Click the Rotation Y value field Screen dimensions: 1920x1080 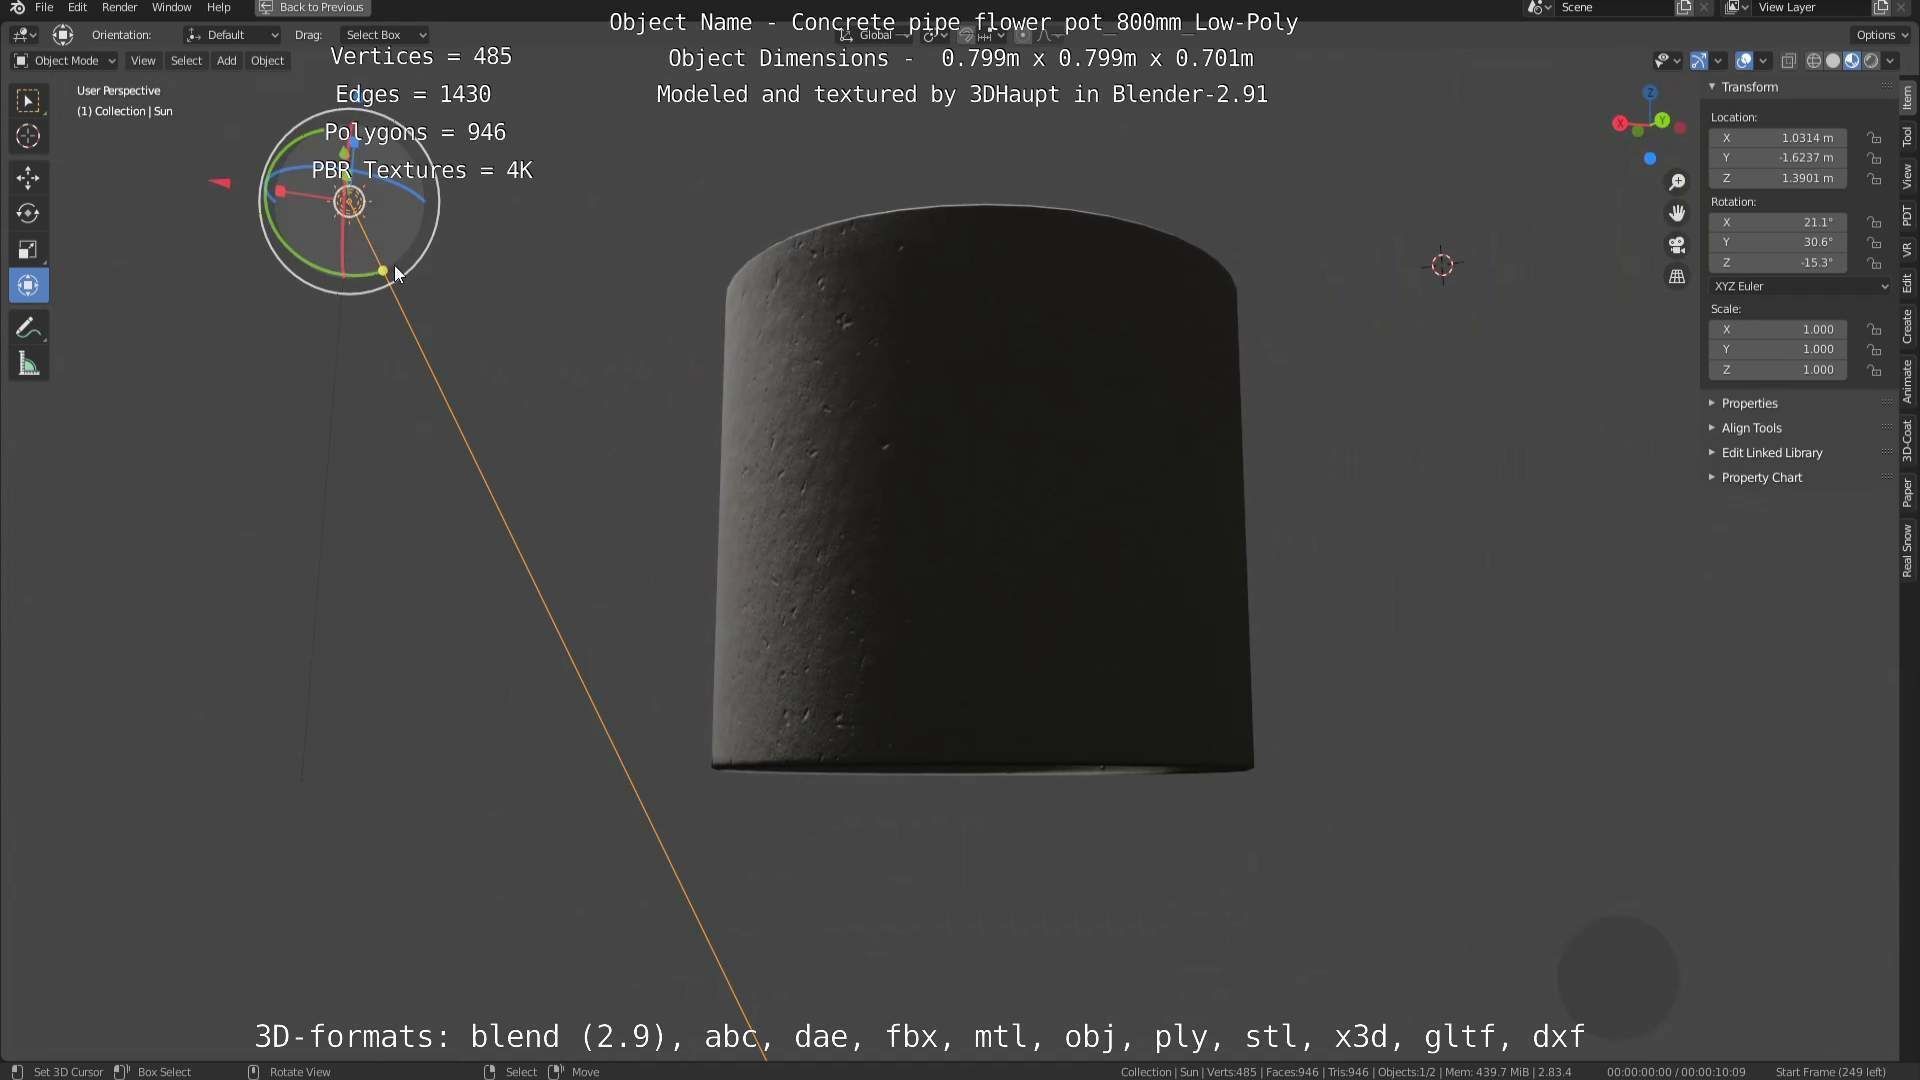tap(1778, 242)
